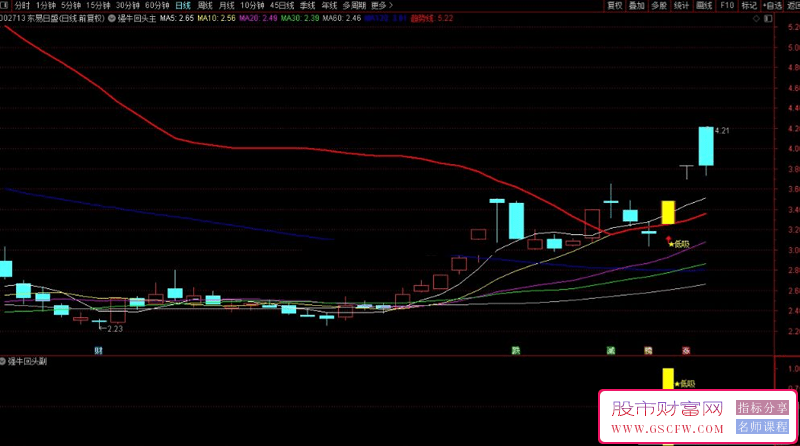Click the 财 event marker on timeline

tap(98, 350)
